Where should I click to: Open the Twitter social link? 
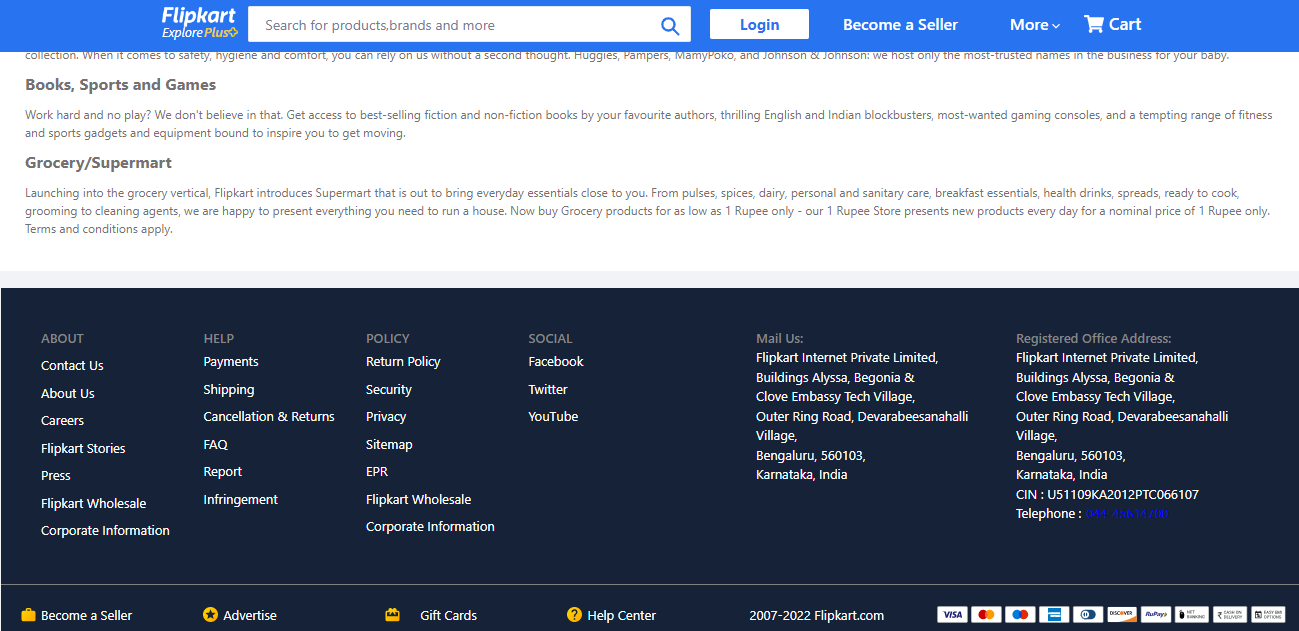(x=548, y=390)
